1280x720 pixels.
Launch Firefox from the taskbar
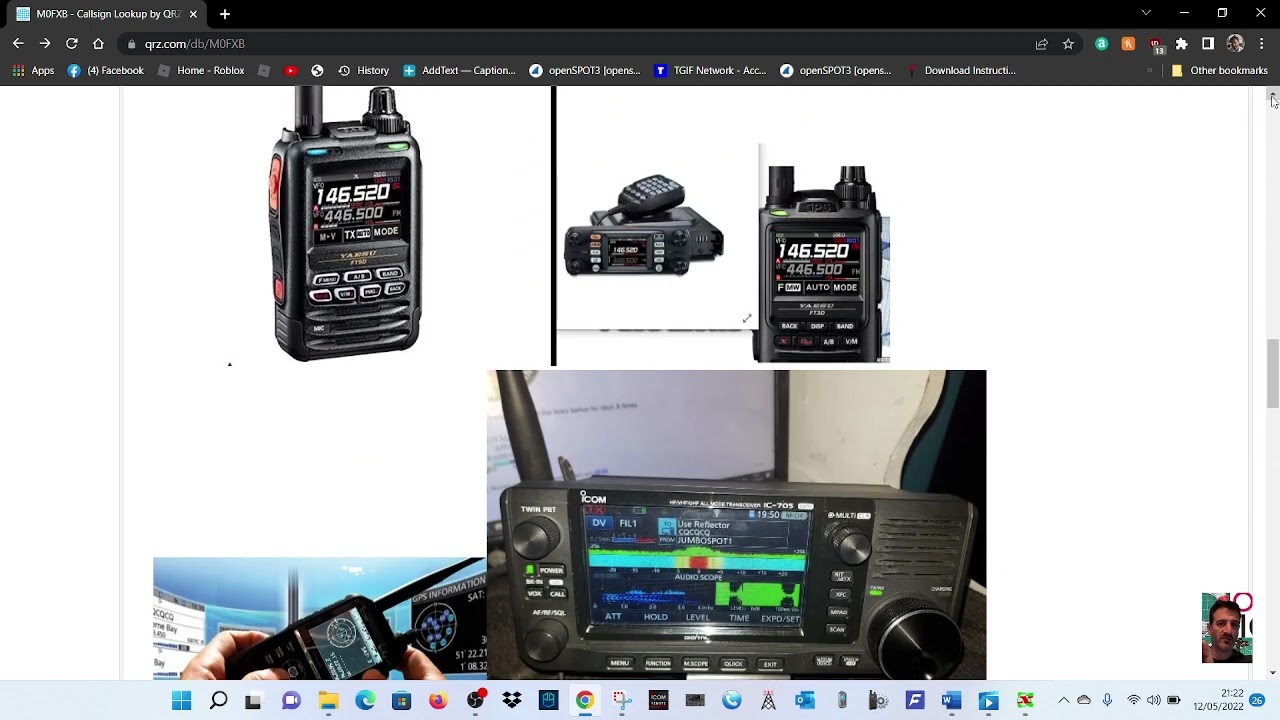438,701
